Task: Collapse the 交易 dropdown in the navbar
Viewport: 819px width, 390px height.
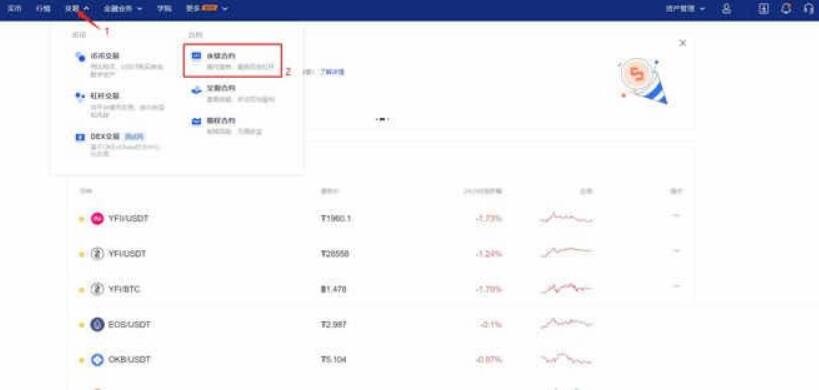Action: pos(77,9)
